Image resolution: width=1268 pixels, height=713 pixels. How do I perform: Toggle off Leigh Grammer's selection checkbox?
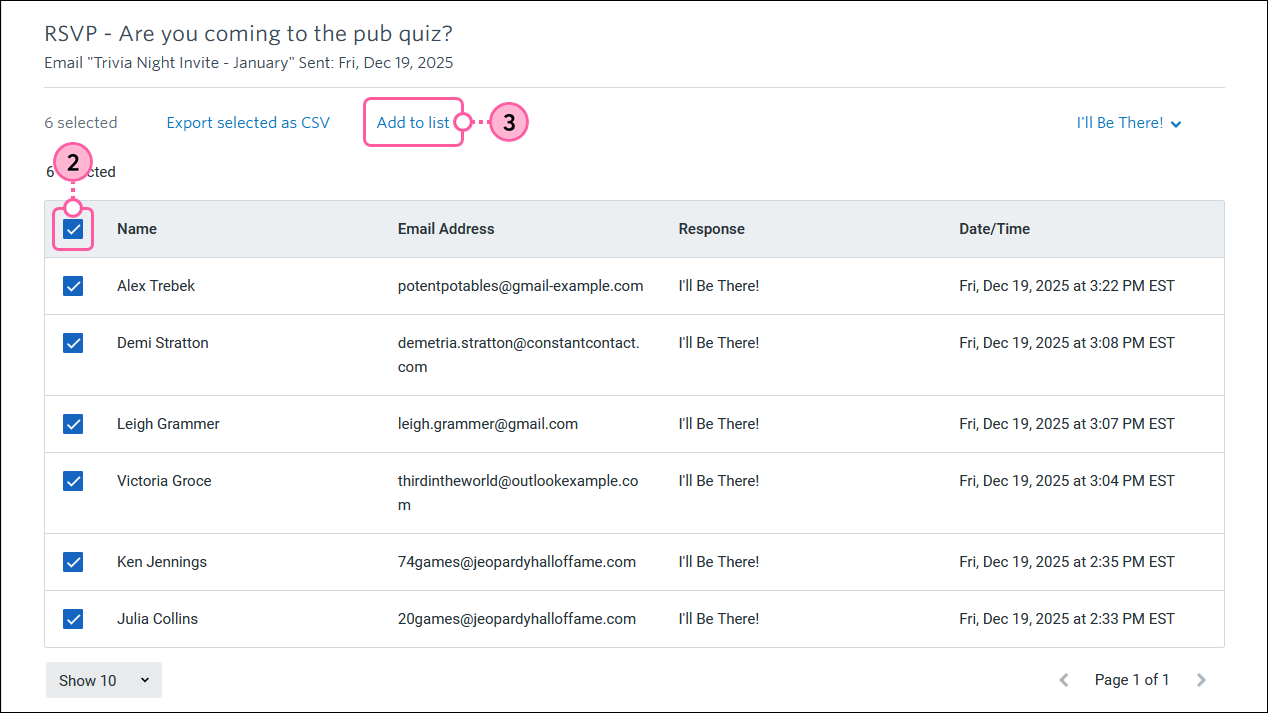tap(73, 423)
